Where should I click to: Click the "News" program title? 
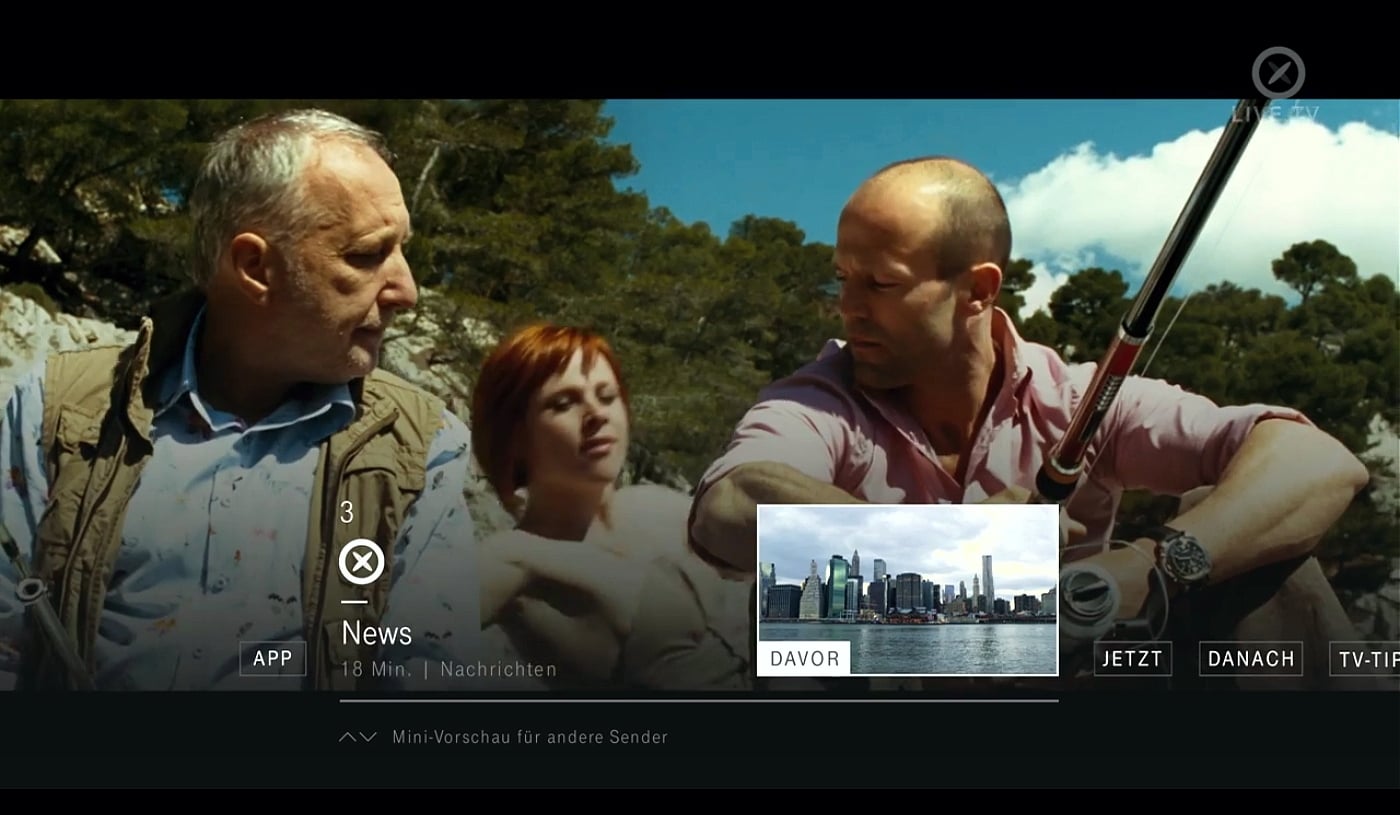point(375,633)
